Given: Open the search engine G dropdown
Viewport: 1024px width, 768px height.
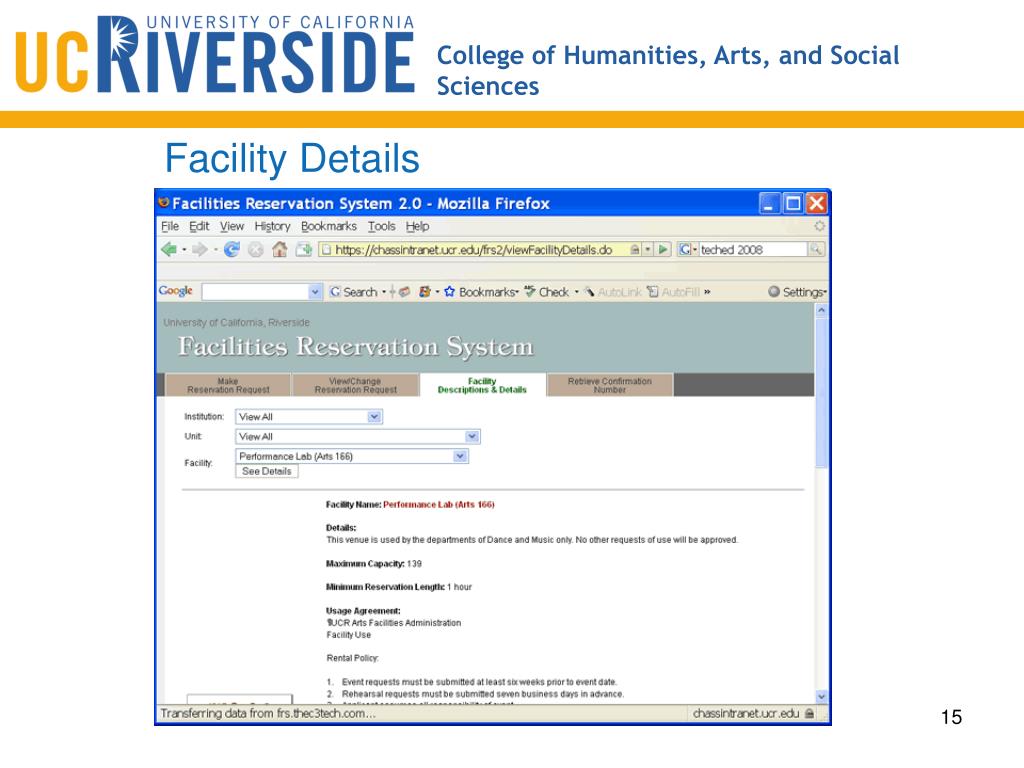Looking at the screenshot, I should (686, 249).
